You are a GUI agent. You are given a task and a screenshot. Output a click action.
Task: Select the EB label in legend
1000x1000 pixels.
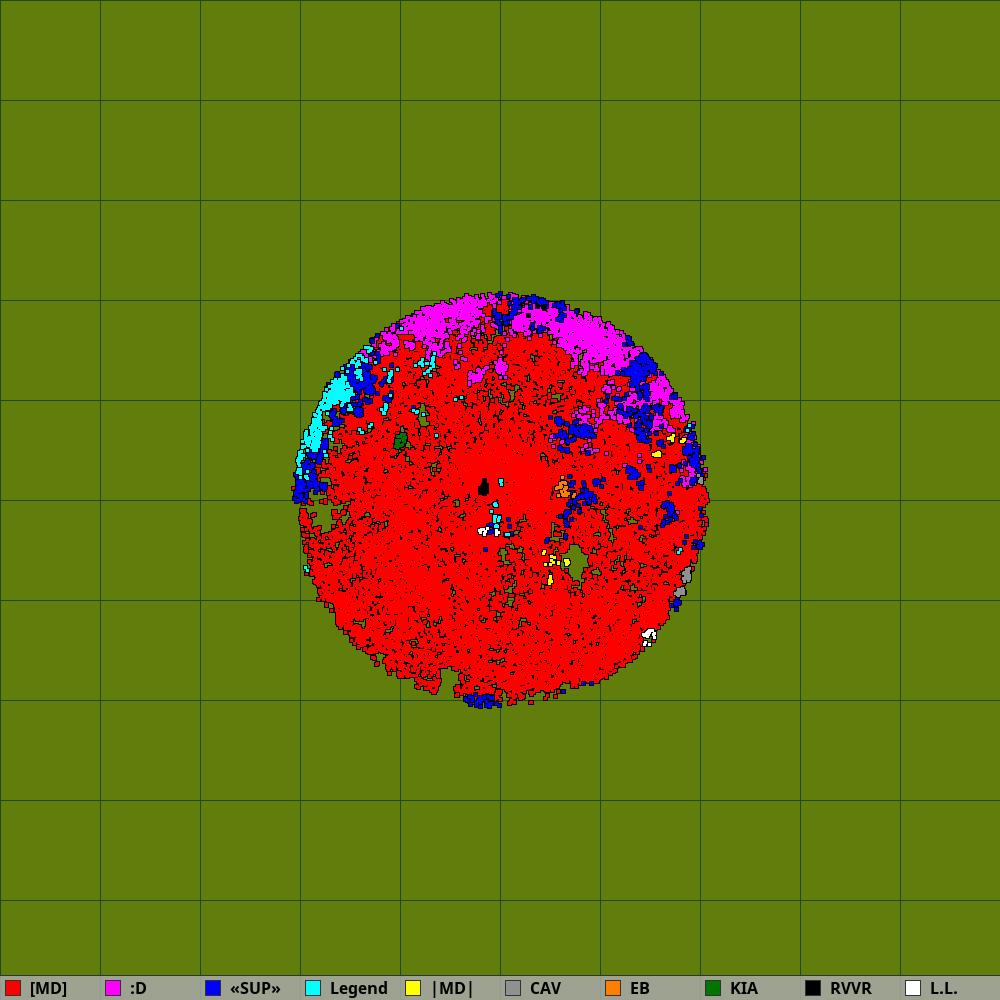[x=640, y=988]
